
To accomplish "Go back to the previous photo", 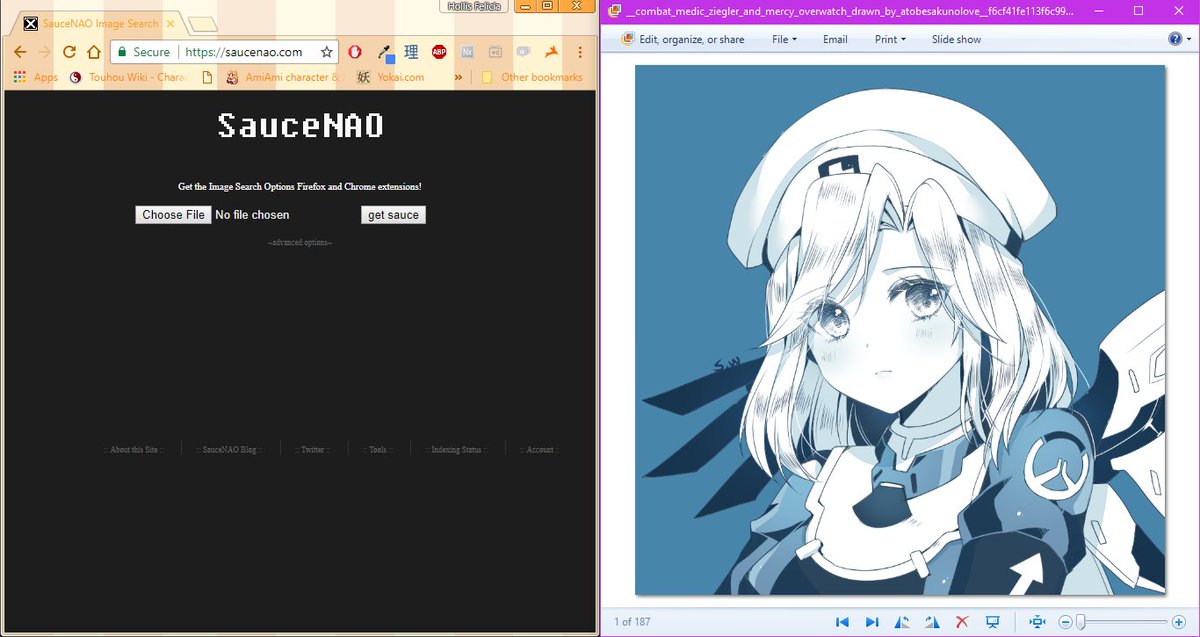I will pos(842,621).
